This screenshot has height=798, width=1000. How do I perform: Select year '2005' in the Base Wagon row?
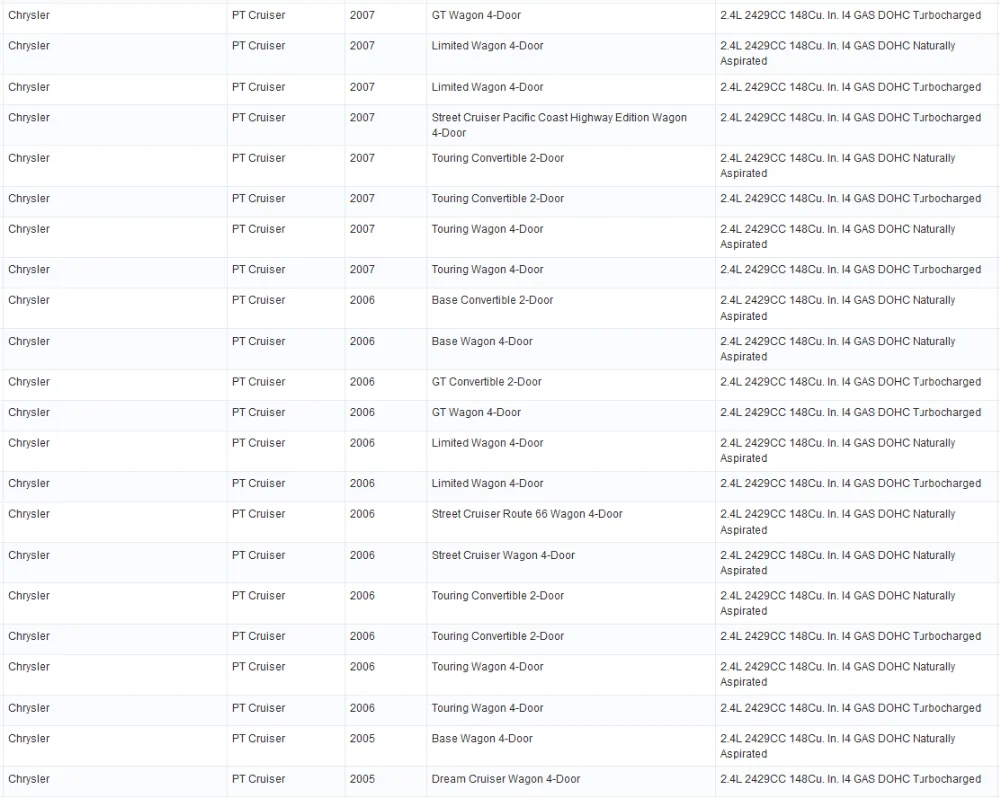click(362, 739)
